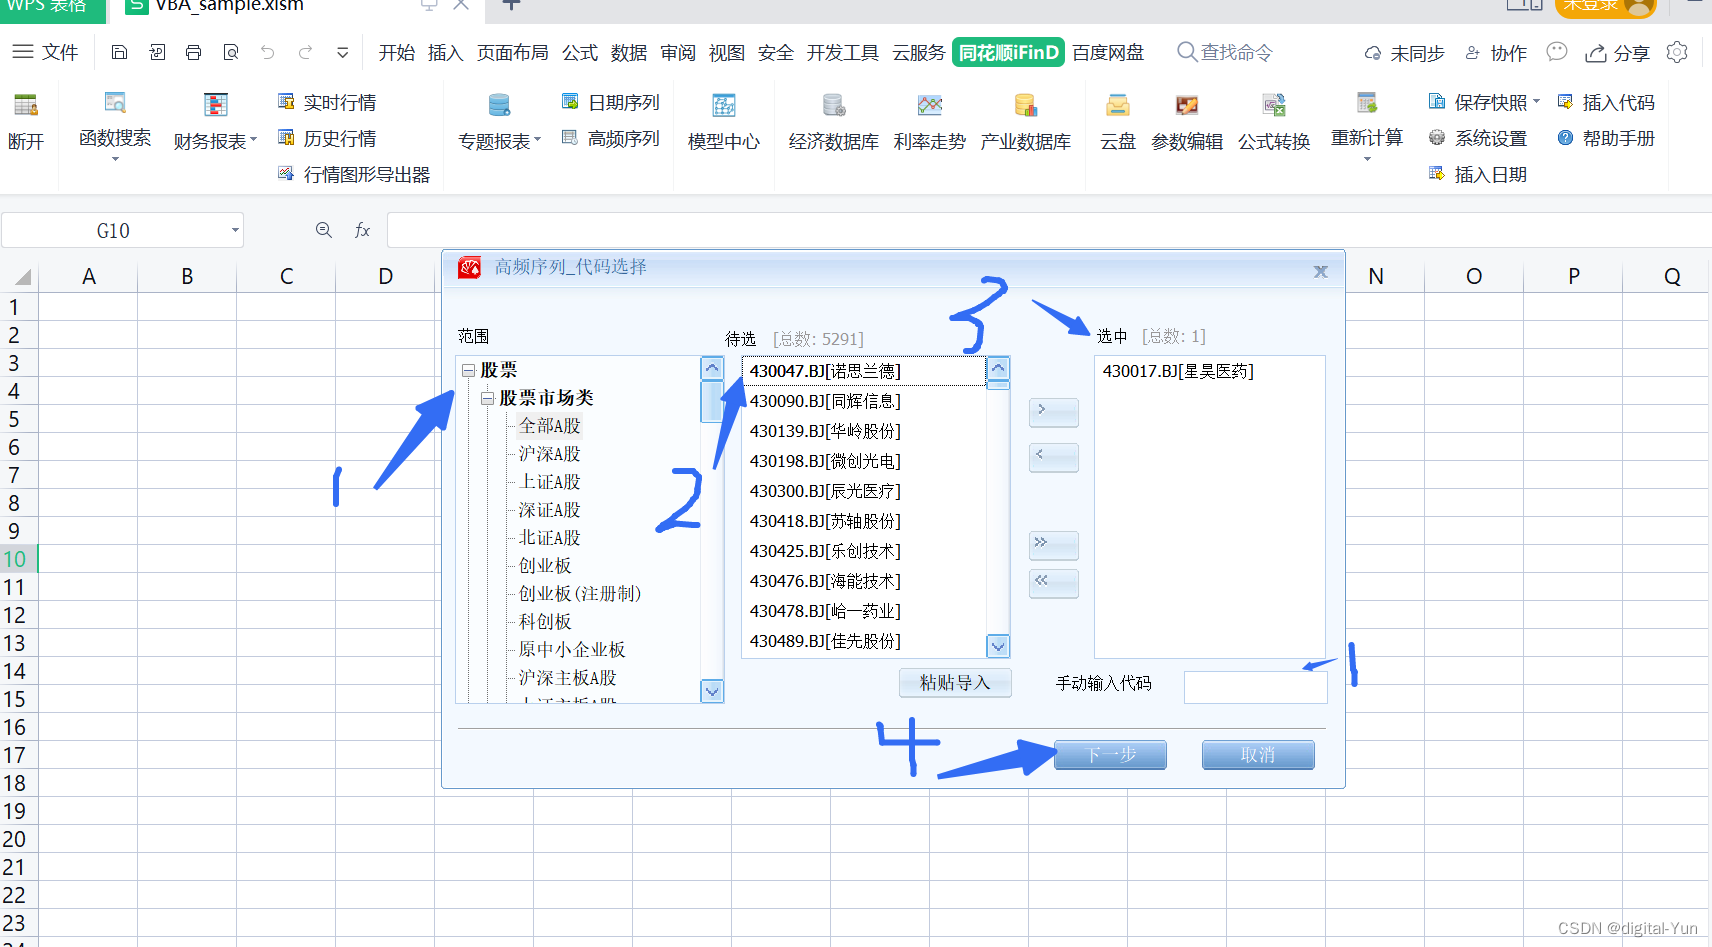Image resolution: width=1712 pixels, height=947 pixels.
Task: Close the 高频序列_代码选择 dialog
Action: tap(1320, 271)
